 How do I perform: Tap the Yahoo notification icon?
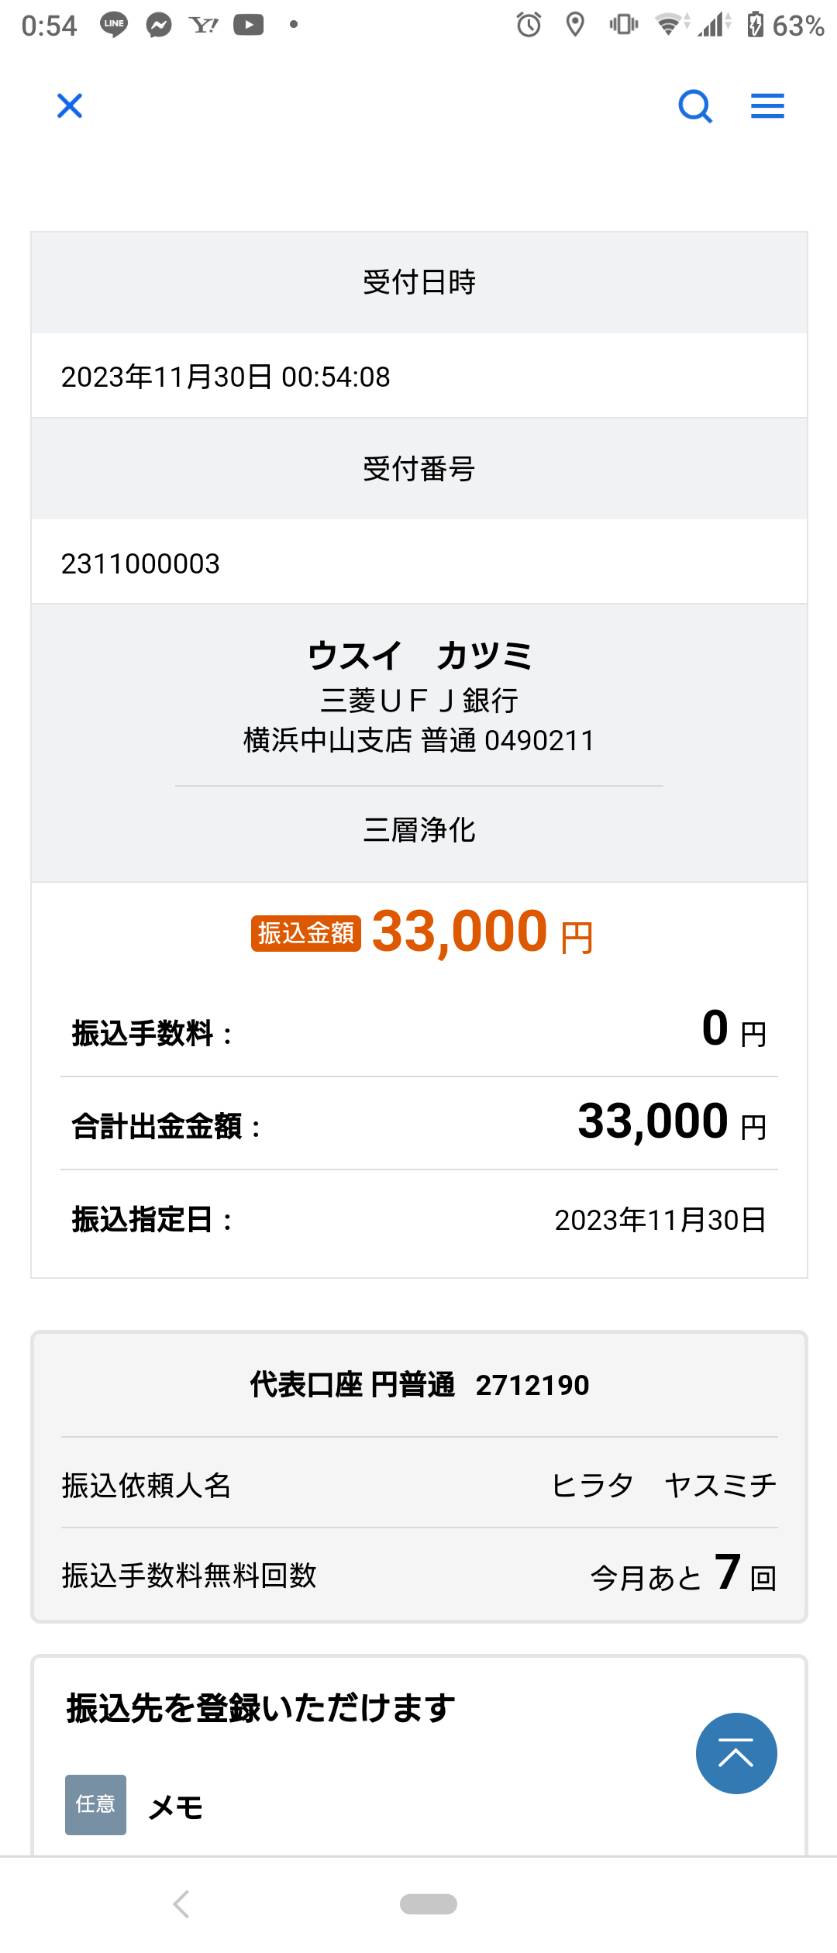[x=204, y=24]
